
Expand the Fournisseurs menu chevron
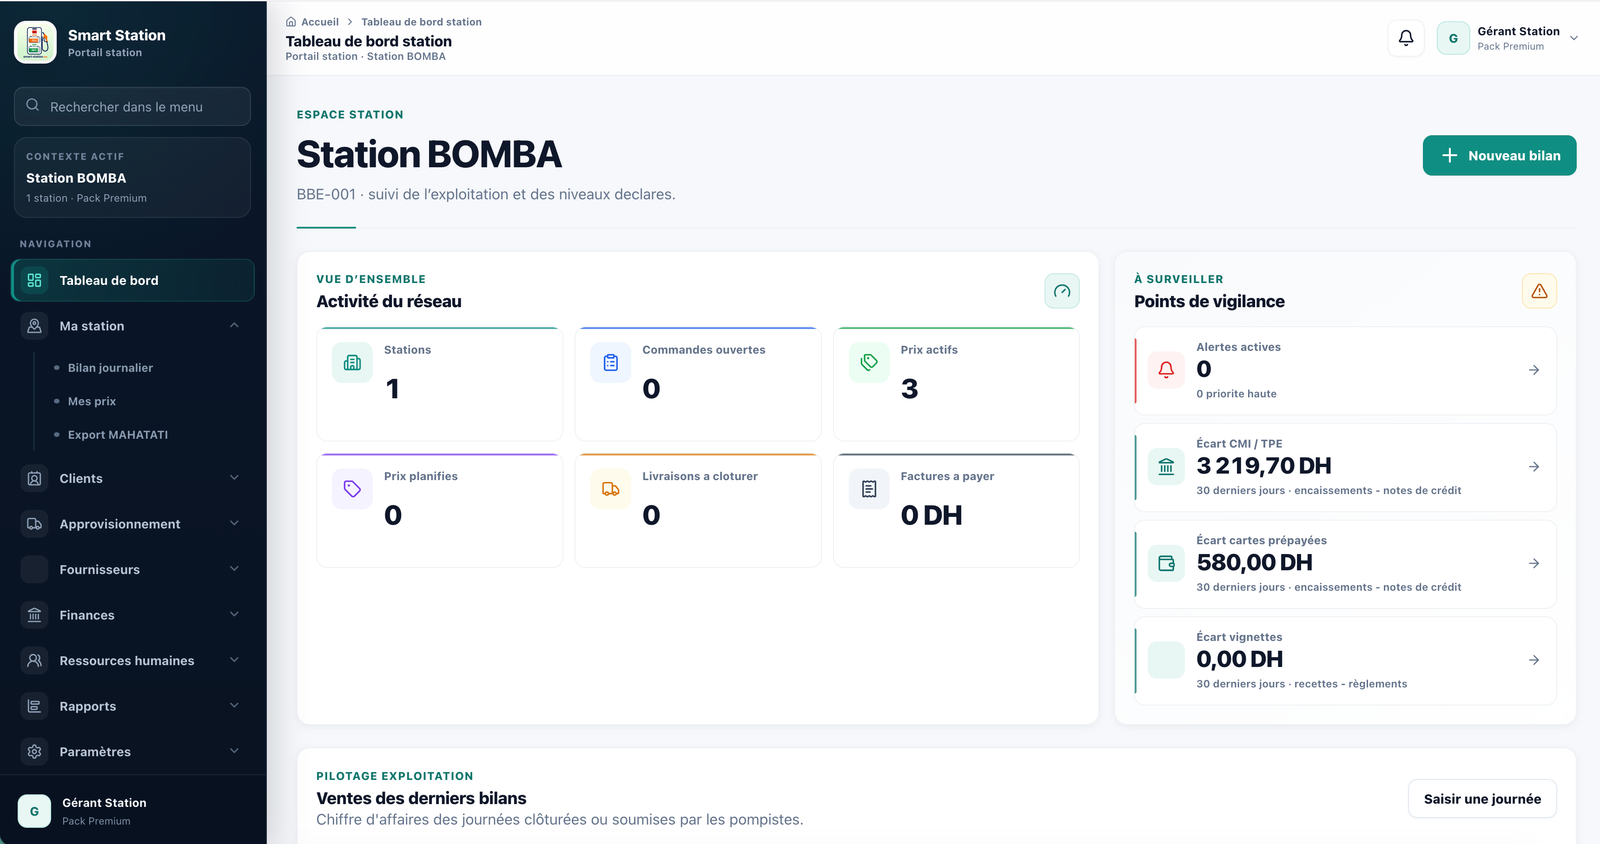pos(234,570)
